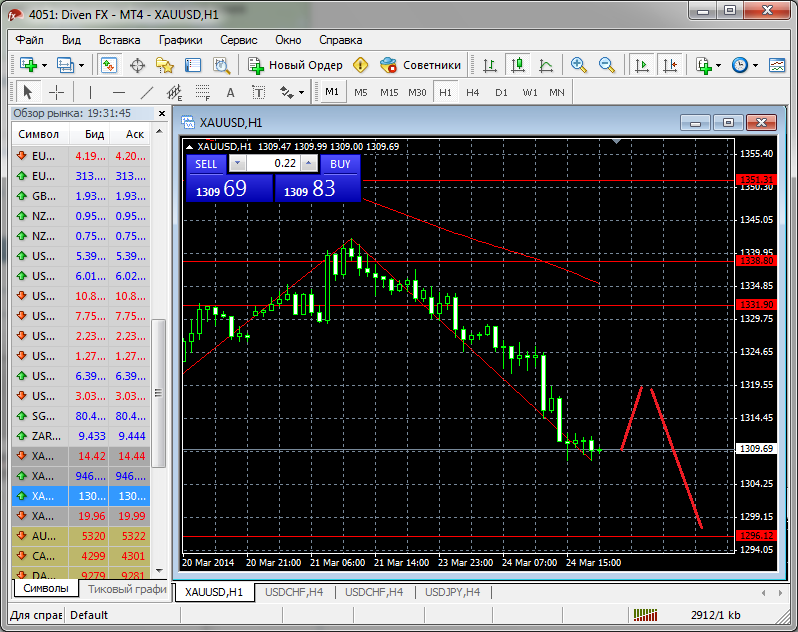Screen dimensions: 798x632
Task: Select the cursor arrow tool
Action: 27,92
